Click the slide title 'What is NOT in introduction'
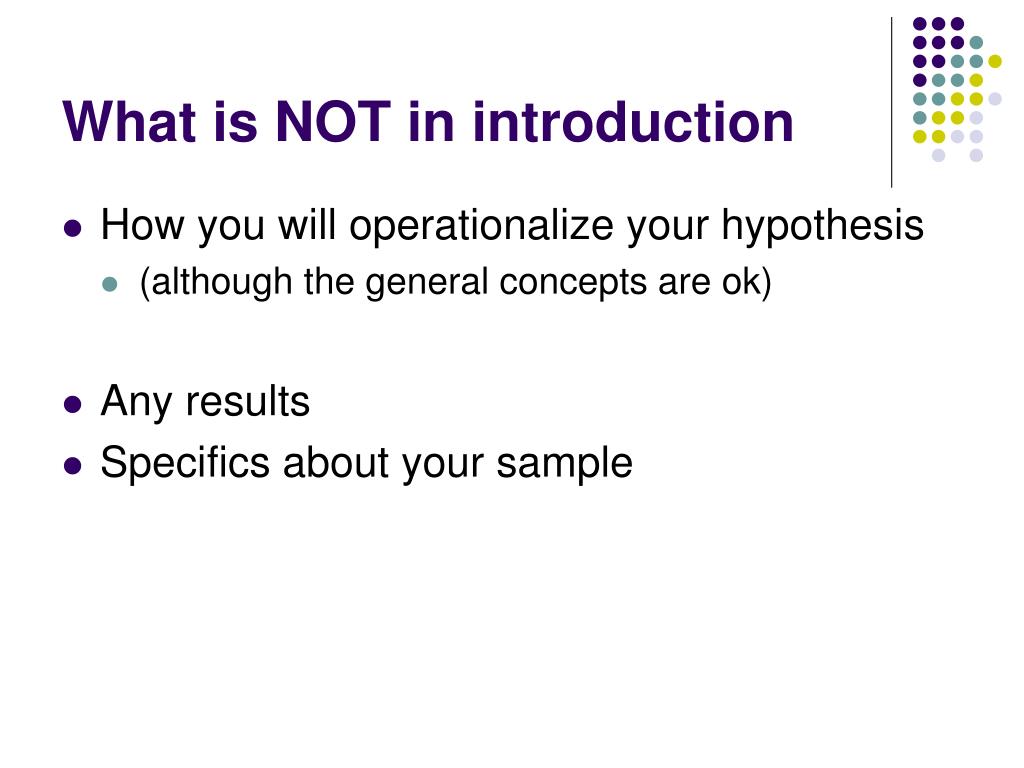 [x=428, y=121]
